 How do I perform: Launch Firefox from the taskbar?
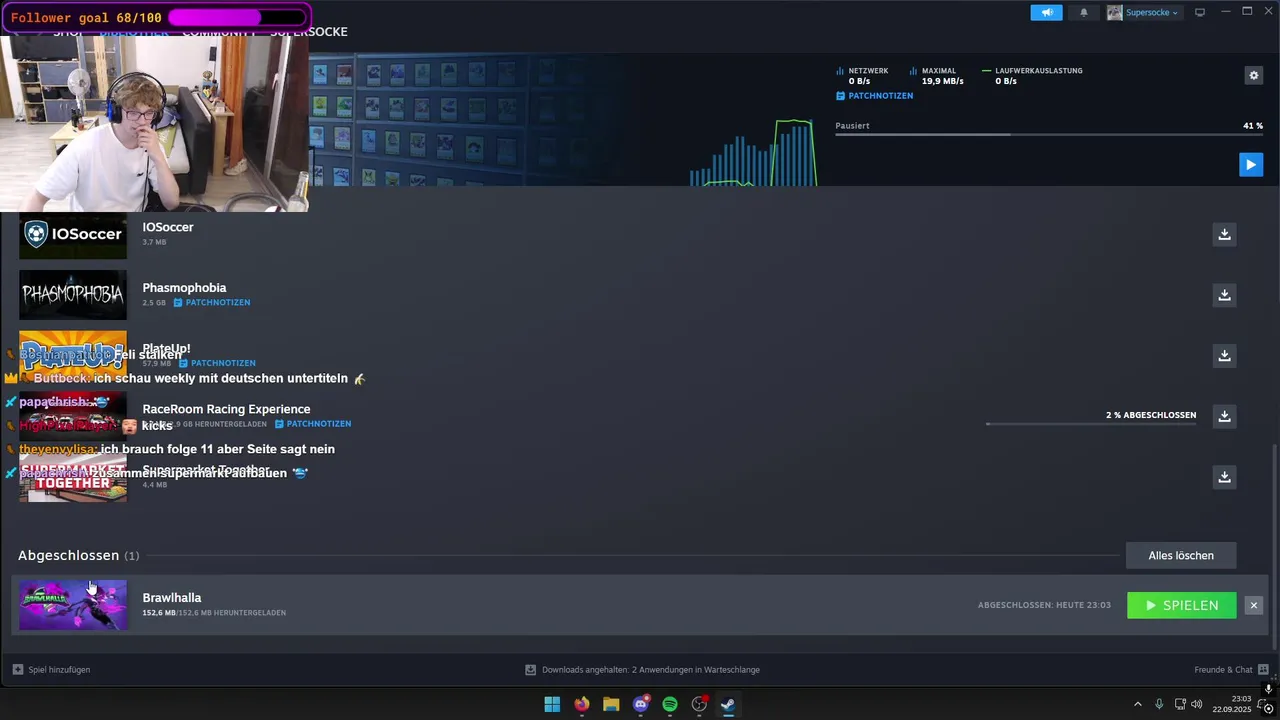581,704
